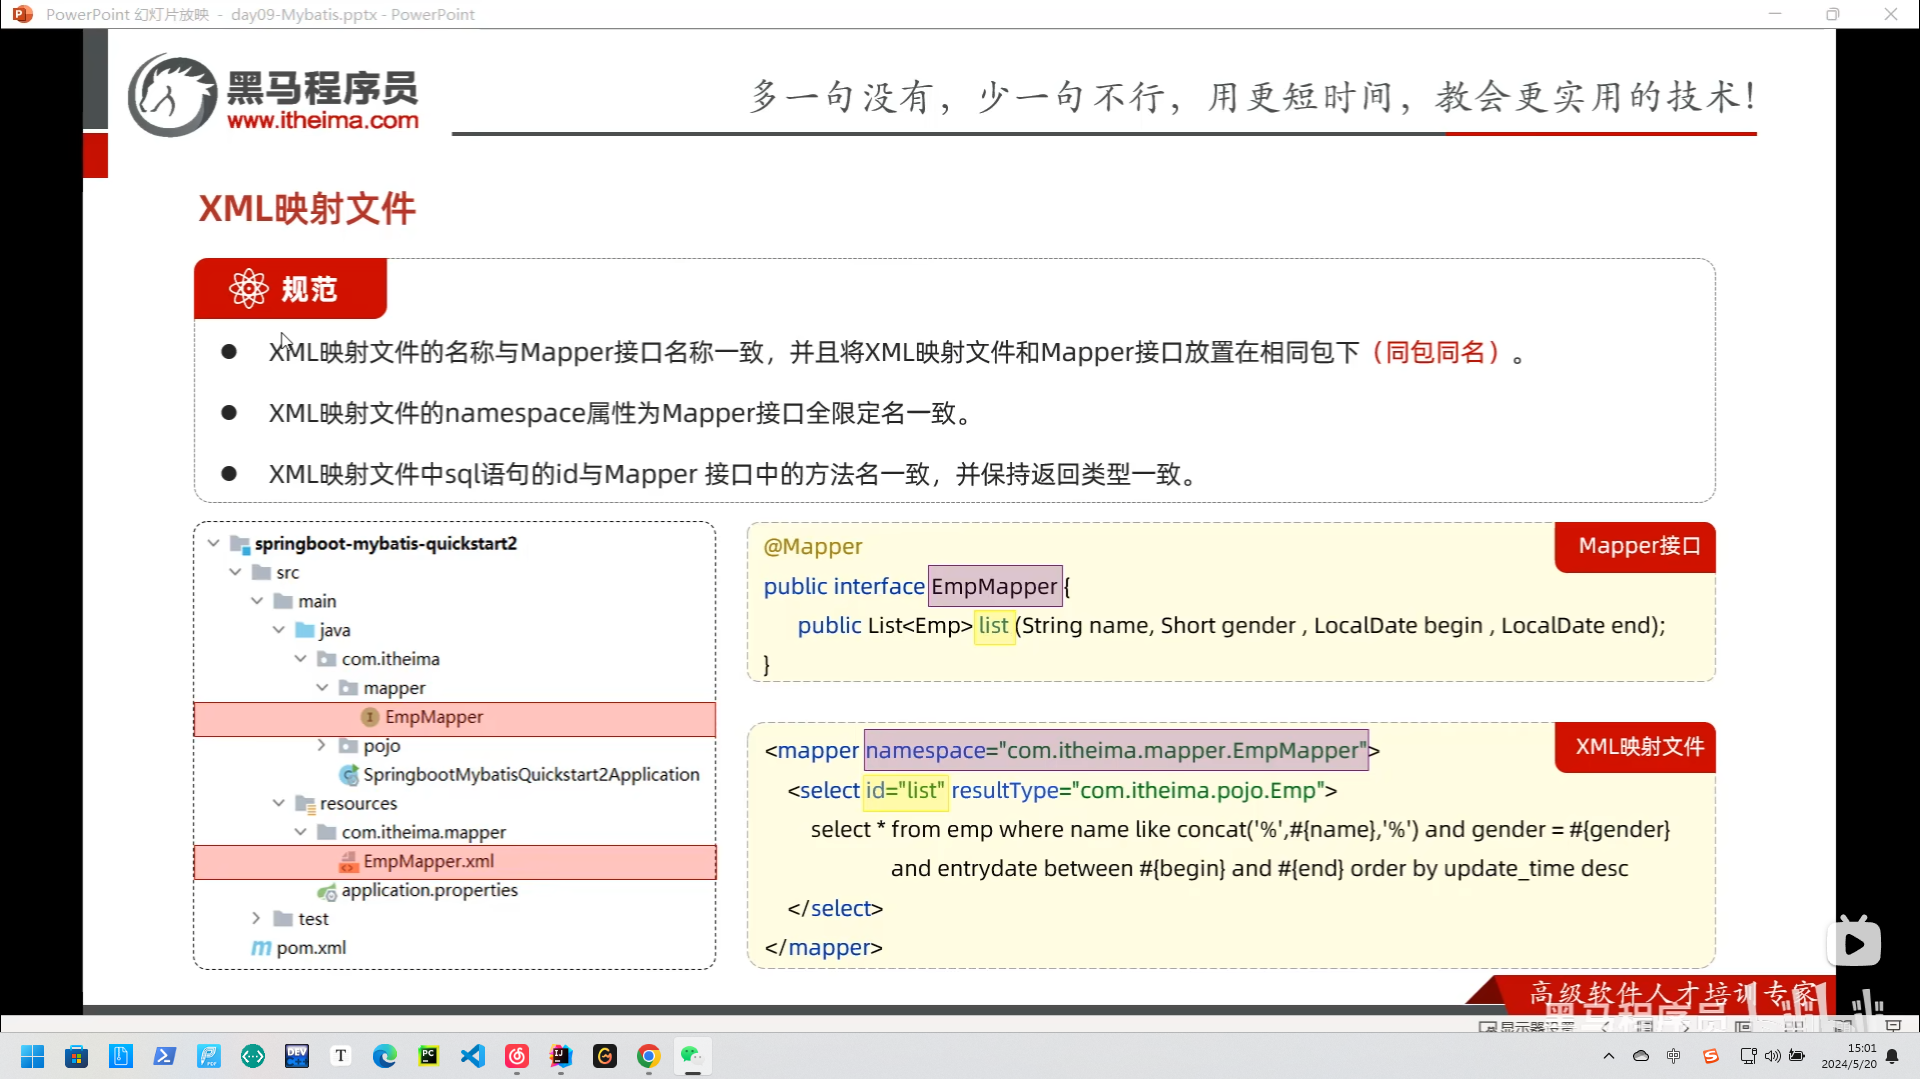The height and width of the screenshot is (1079, 1920).
Task: Collapse the com.itheima package chevron
Action: [x=300, y=659]
